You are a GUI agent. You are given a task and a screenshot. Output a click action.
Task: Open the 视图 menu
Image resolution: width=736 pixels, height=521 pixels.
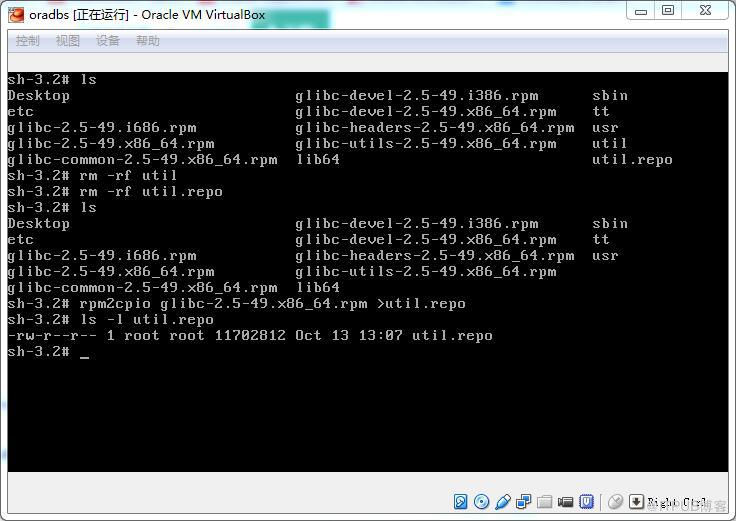click(x=68, y=41)
